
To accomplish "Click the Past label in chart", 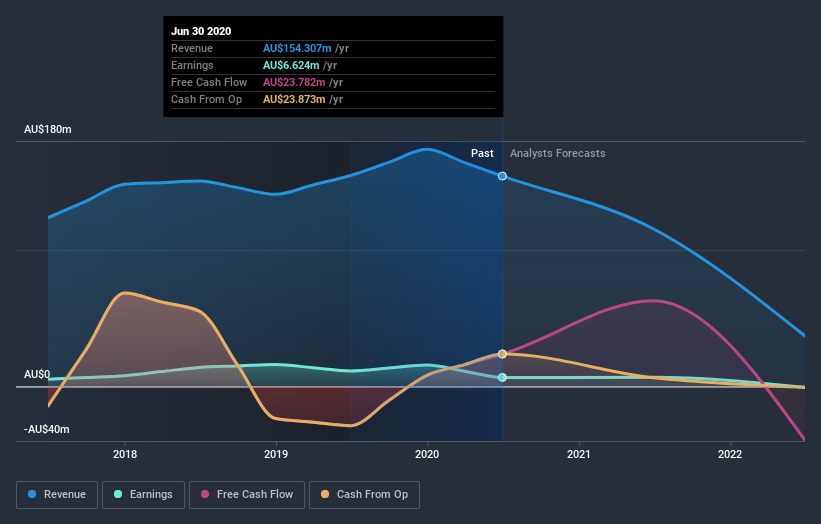I will (x=482, y=153).
